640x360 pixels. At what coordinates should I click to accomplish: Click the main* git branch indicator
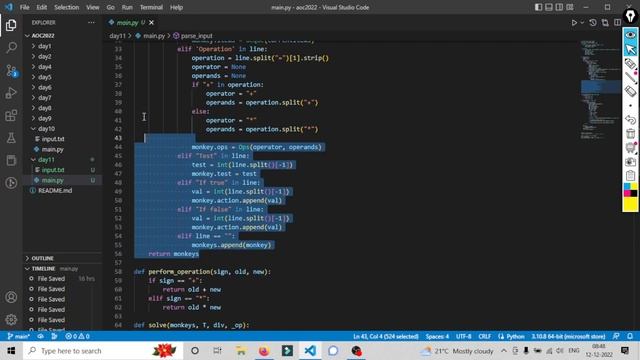point(18,336)
